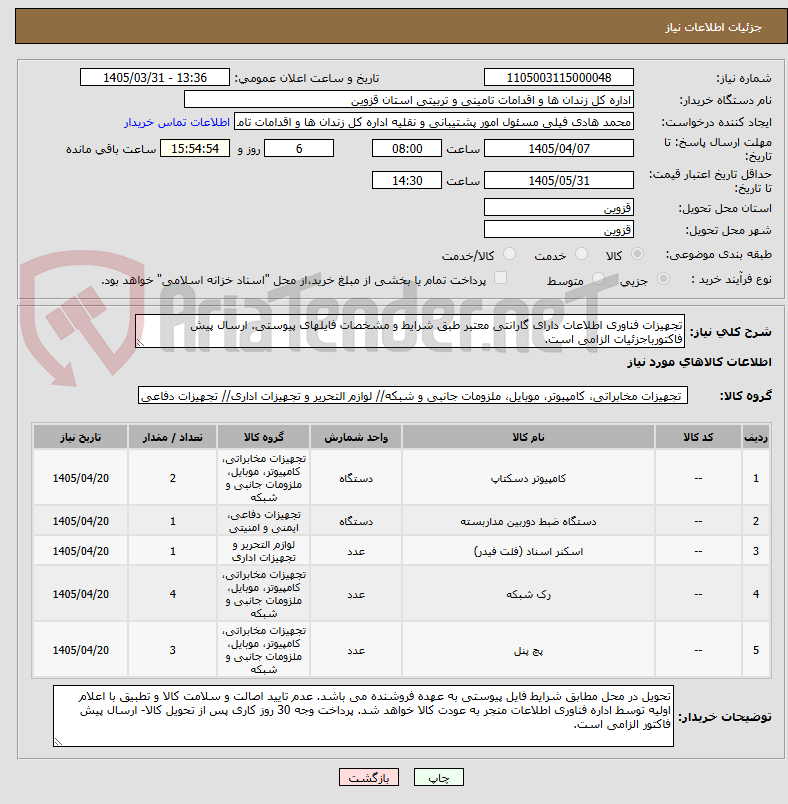Screen dimensions: 788x804
Task: Click the deadline time field 08:00
Action: click(x=407, y=149)
